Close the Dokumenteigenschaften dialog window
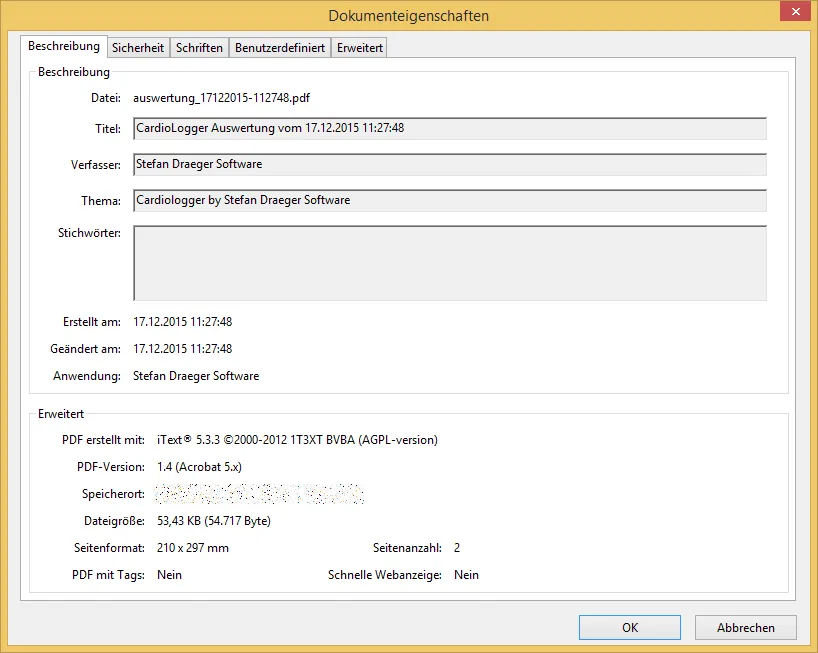The image size is (818, 653). [795, 12]
